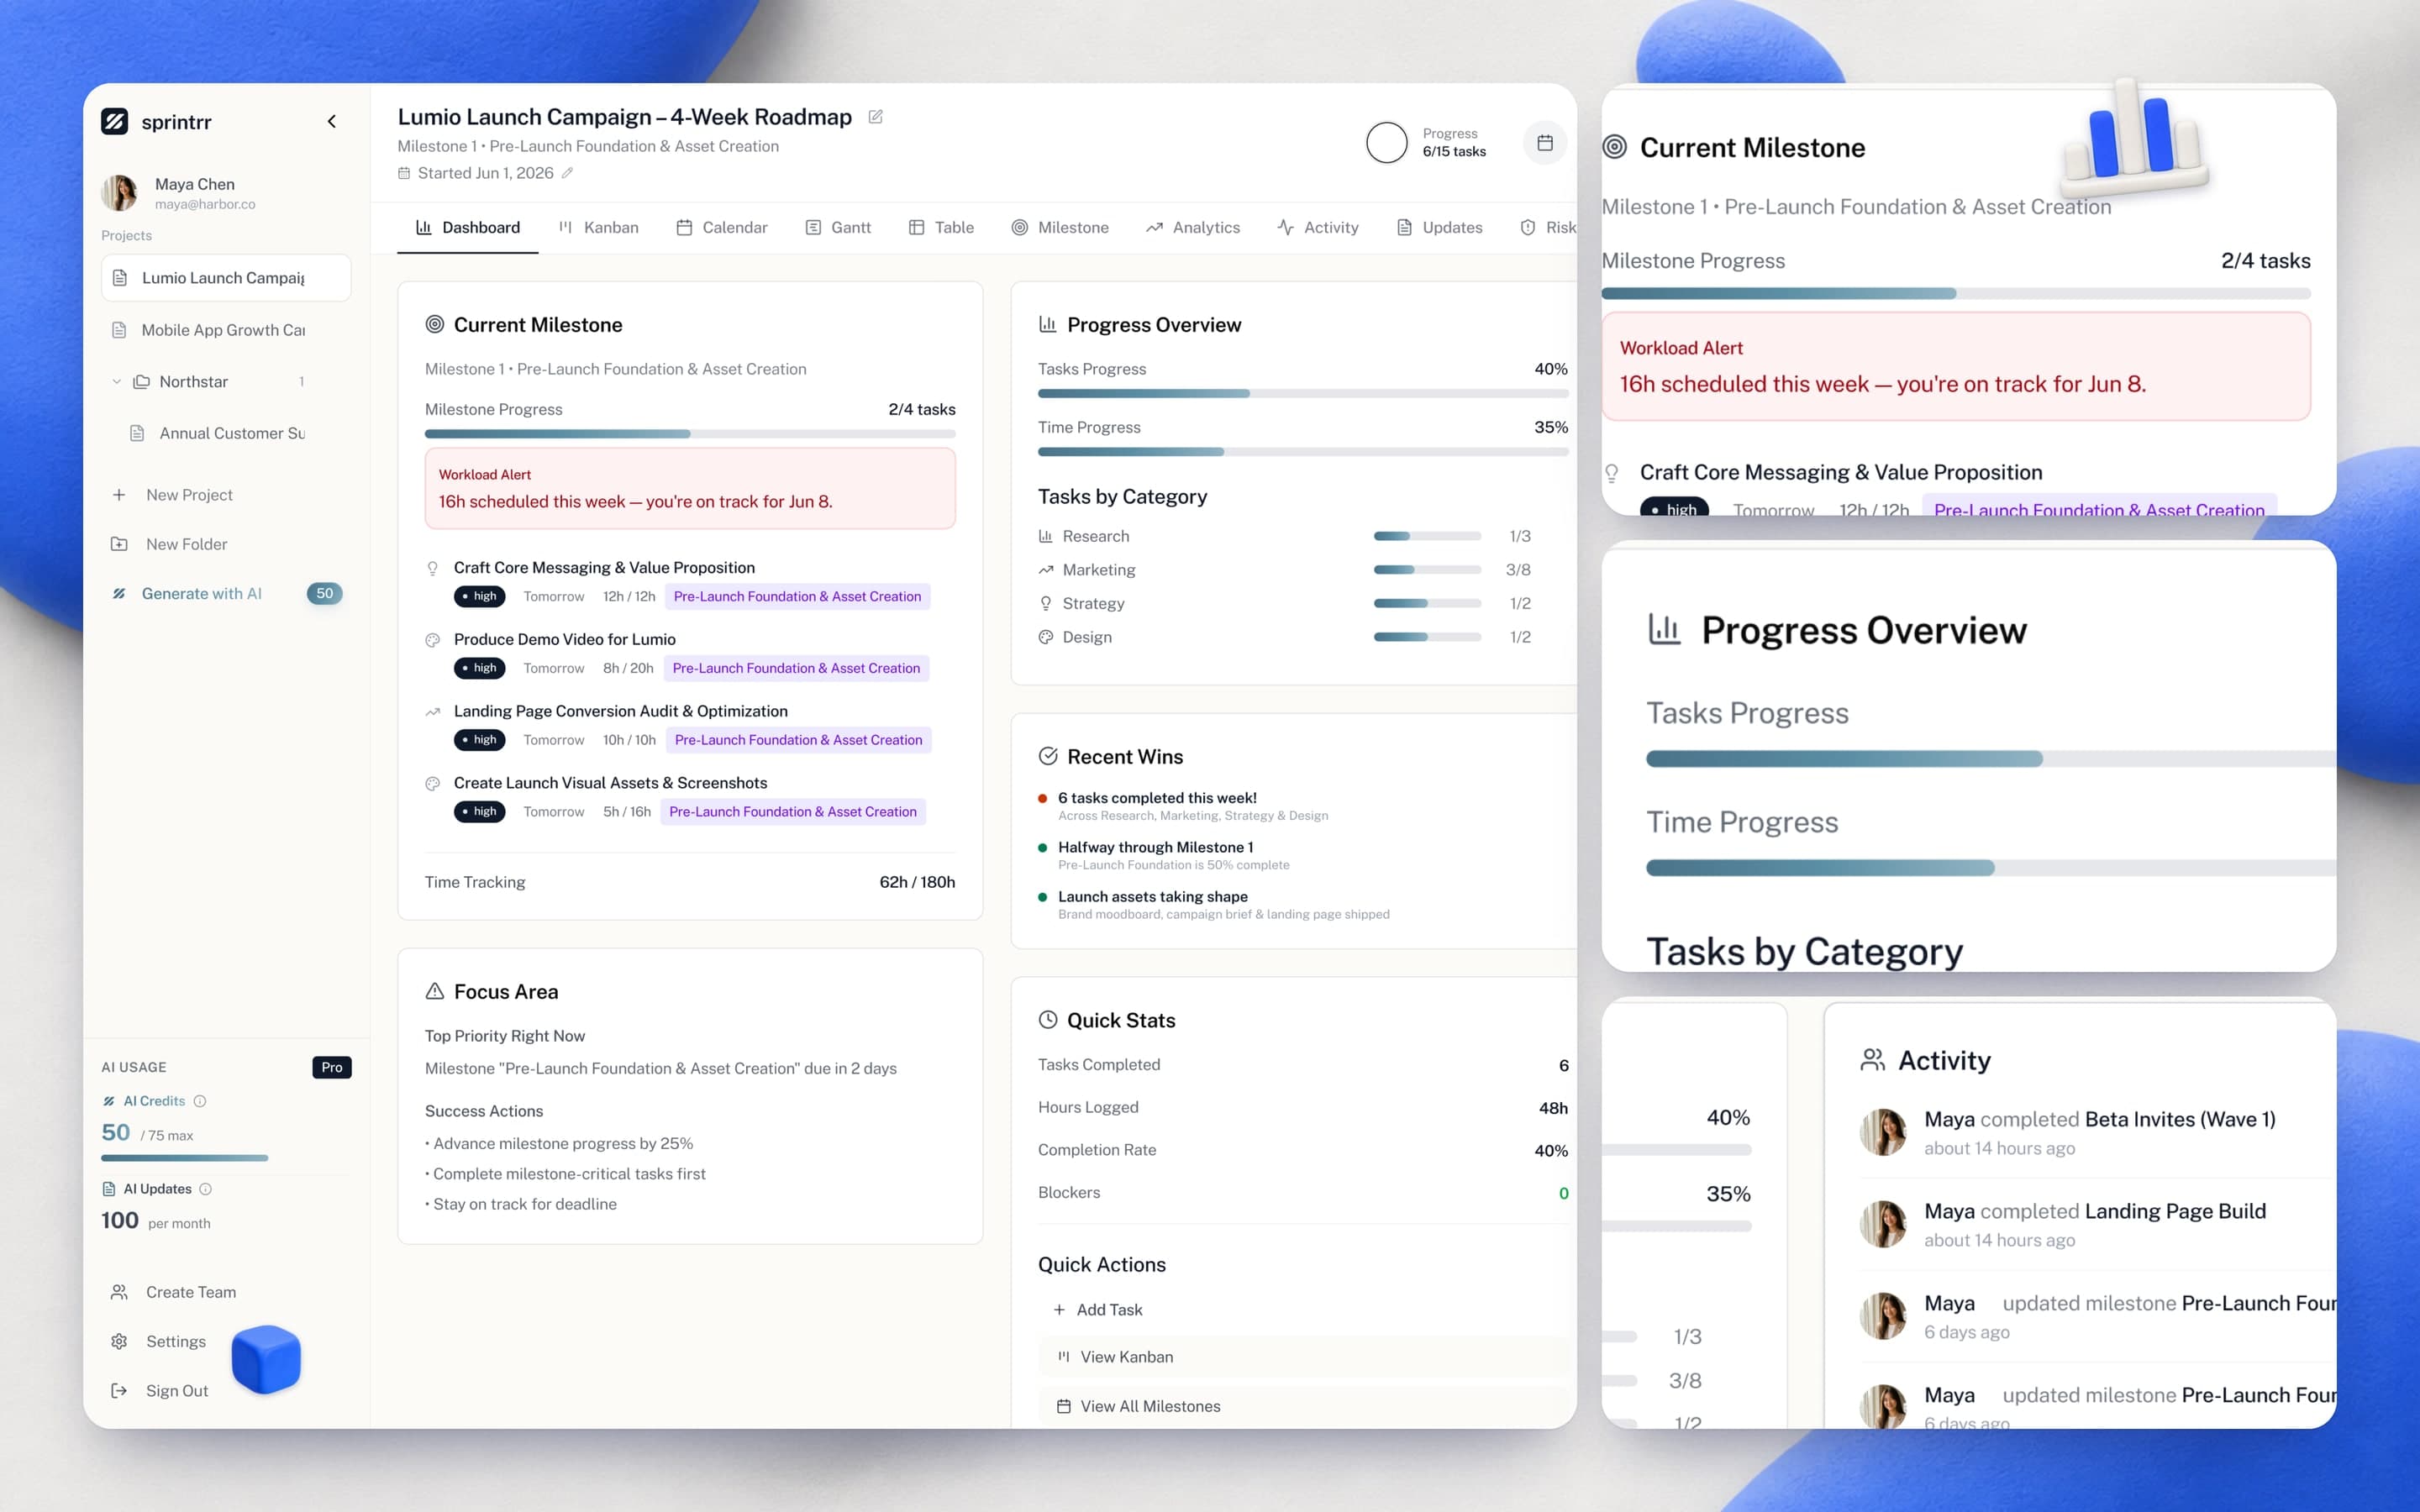Select the Design category row
Screen dimensions: 2420x1512
pos(1286,637)
